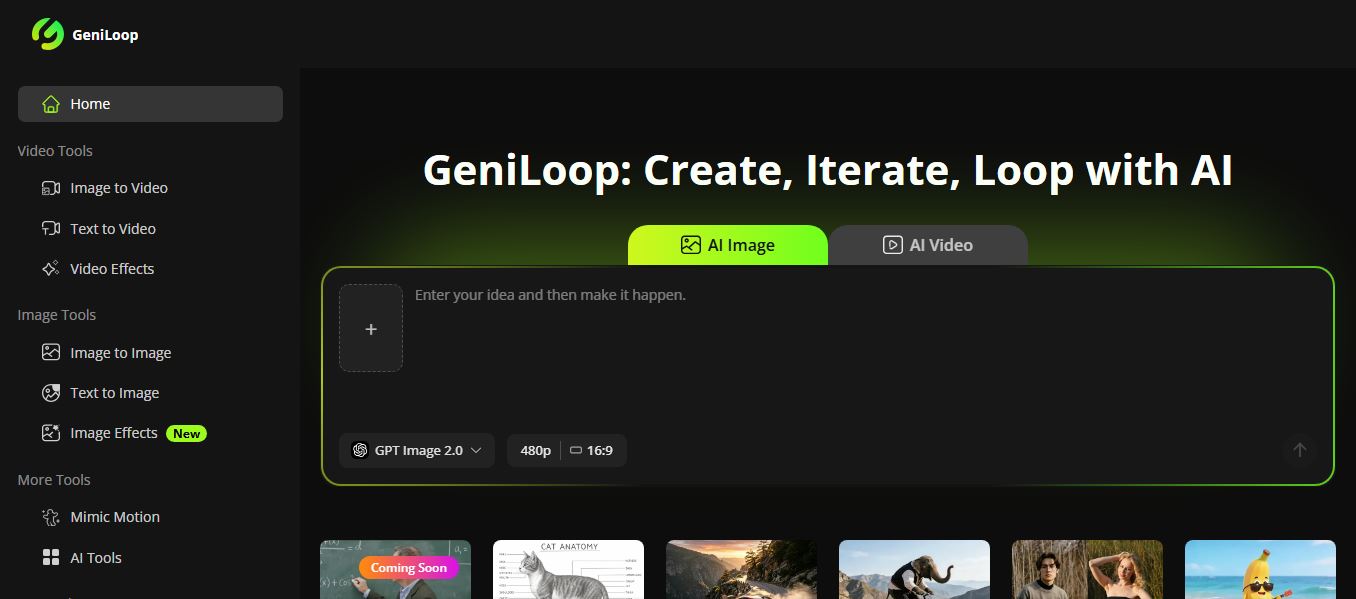Click the model dropdown chevron arrow
Screen dimensions: 1356x599
(x=476, y=450)
